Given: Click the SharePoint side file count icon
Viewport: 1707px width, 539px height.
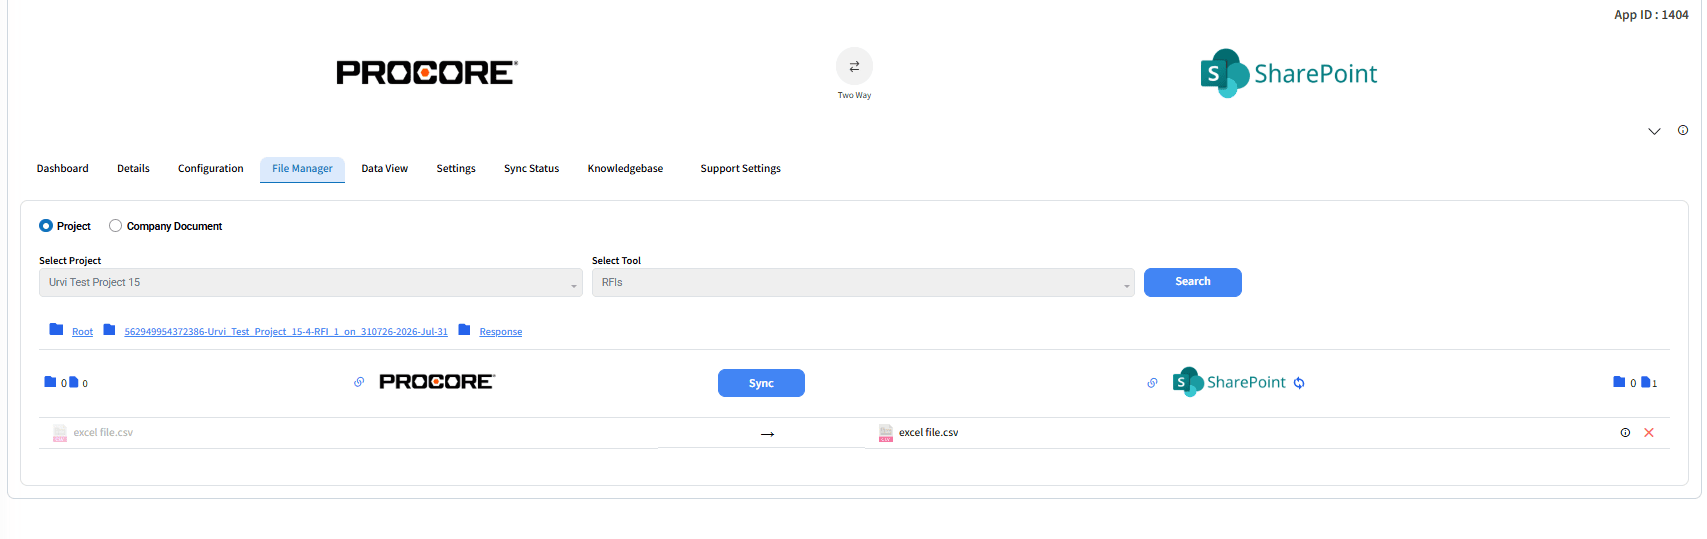Looking at the screenshot, I should tap(1646, 382).
